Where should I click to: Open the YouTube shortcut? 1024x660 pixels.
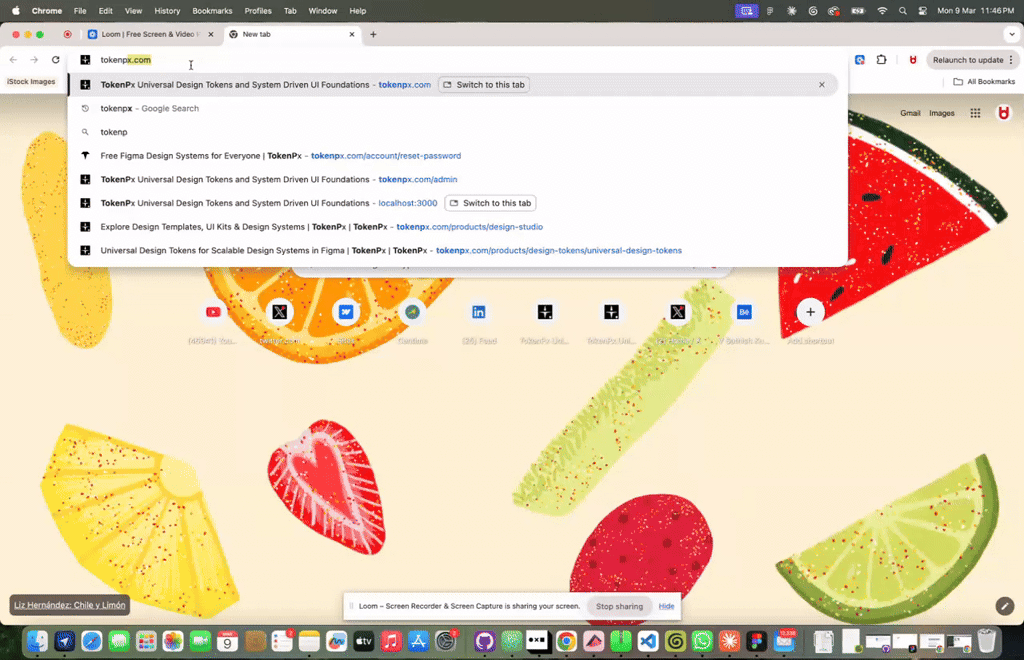click(x=213, y=312)
